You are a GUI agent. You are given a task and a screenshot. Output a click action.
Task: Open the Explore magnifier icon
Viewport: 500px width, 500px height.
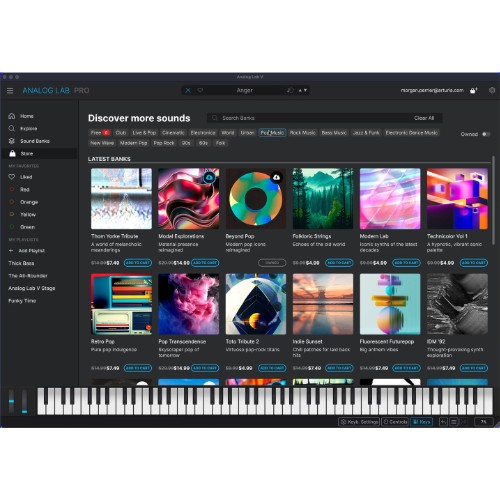(x=12, y=128)
